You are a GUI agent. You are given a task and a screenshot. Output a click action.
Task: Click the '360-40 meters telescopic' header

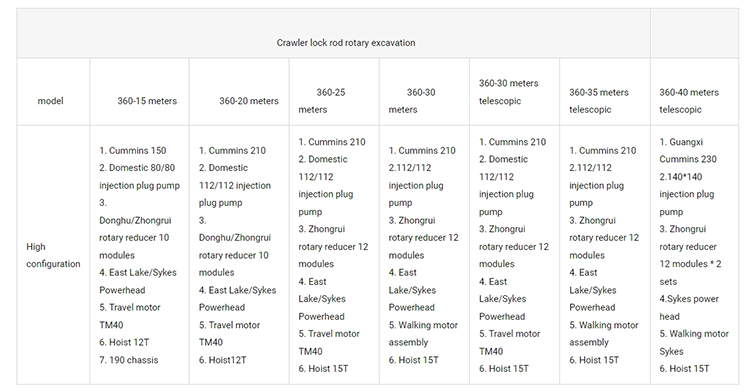point(689,101)
